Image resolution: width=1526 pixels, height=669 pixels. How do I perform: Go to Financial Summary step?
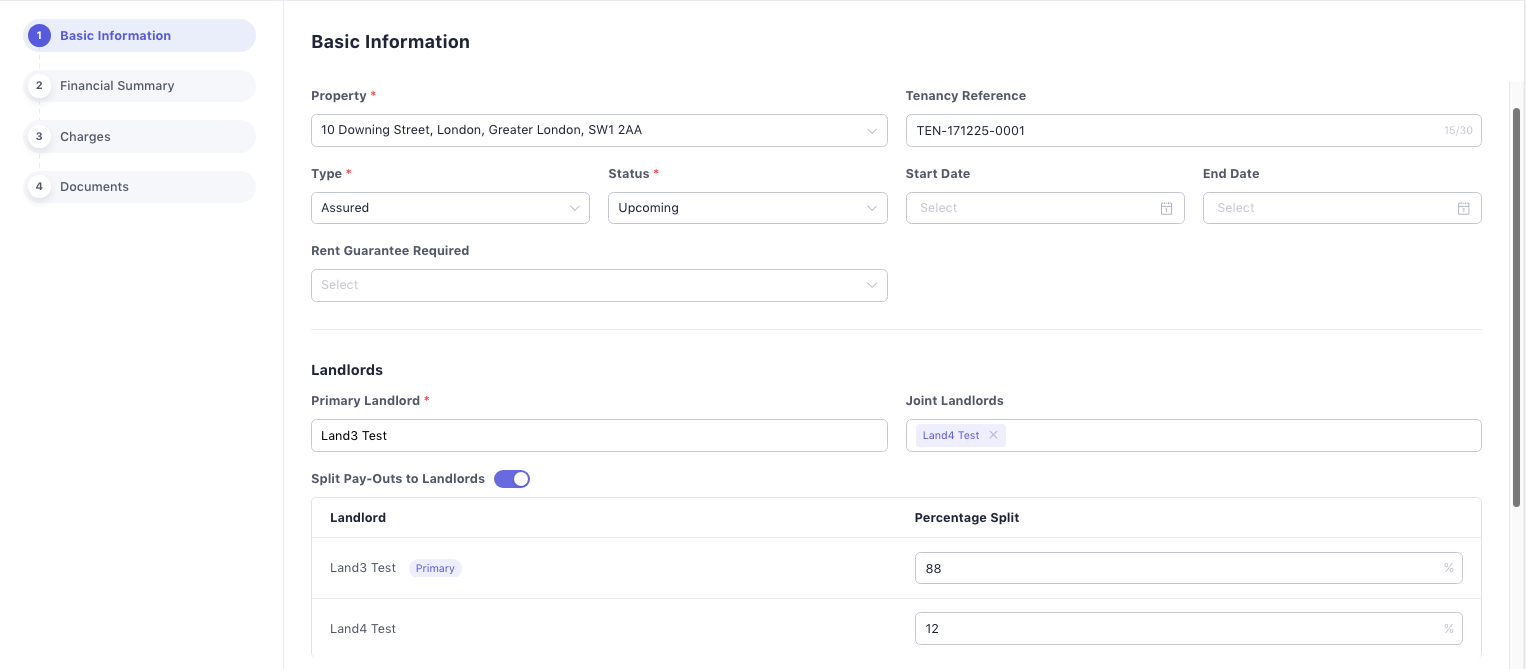coord(117,86)
